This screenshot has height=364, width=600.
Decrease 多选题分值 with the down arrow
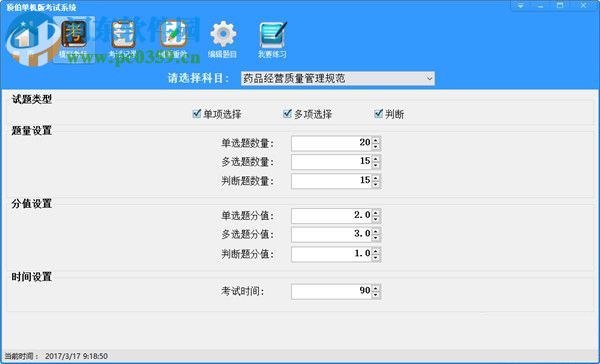point(376,238)
